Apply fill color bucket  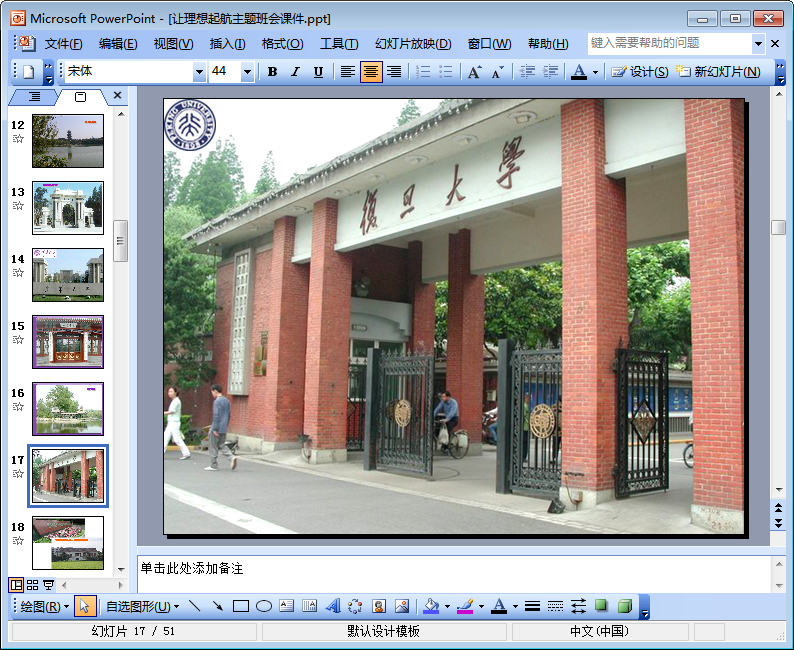[431, 606]
